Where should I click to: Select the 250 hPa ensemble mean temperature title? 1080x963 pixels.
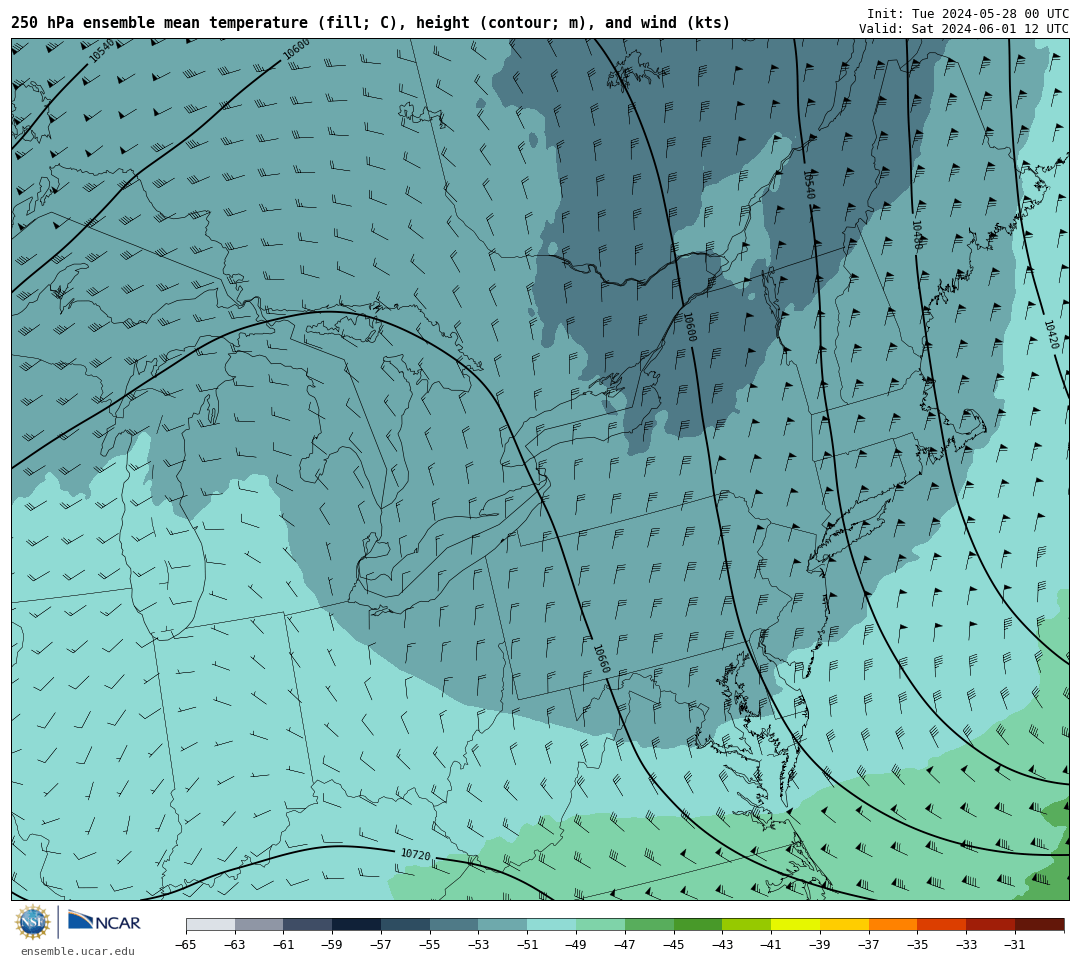click(x=371, y=23)
